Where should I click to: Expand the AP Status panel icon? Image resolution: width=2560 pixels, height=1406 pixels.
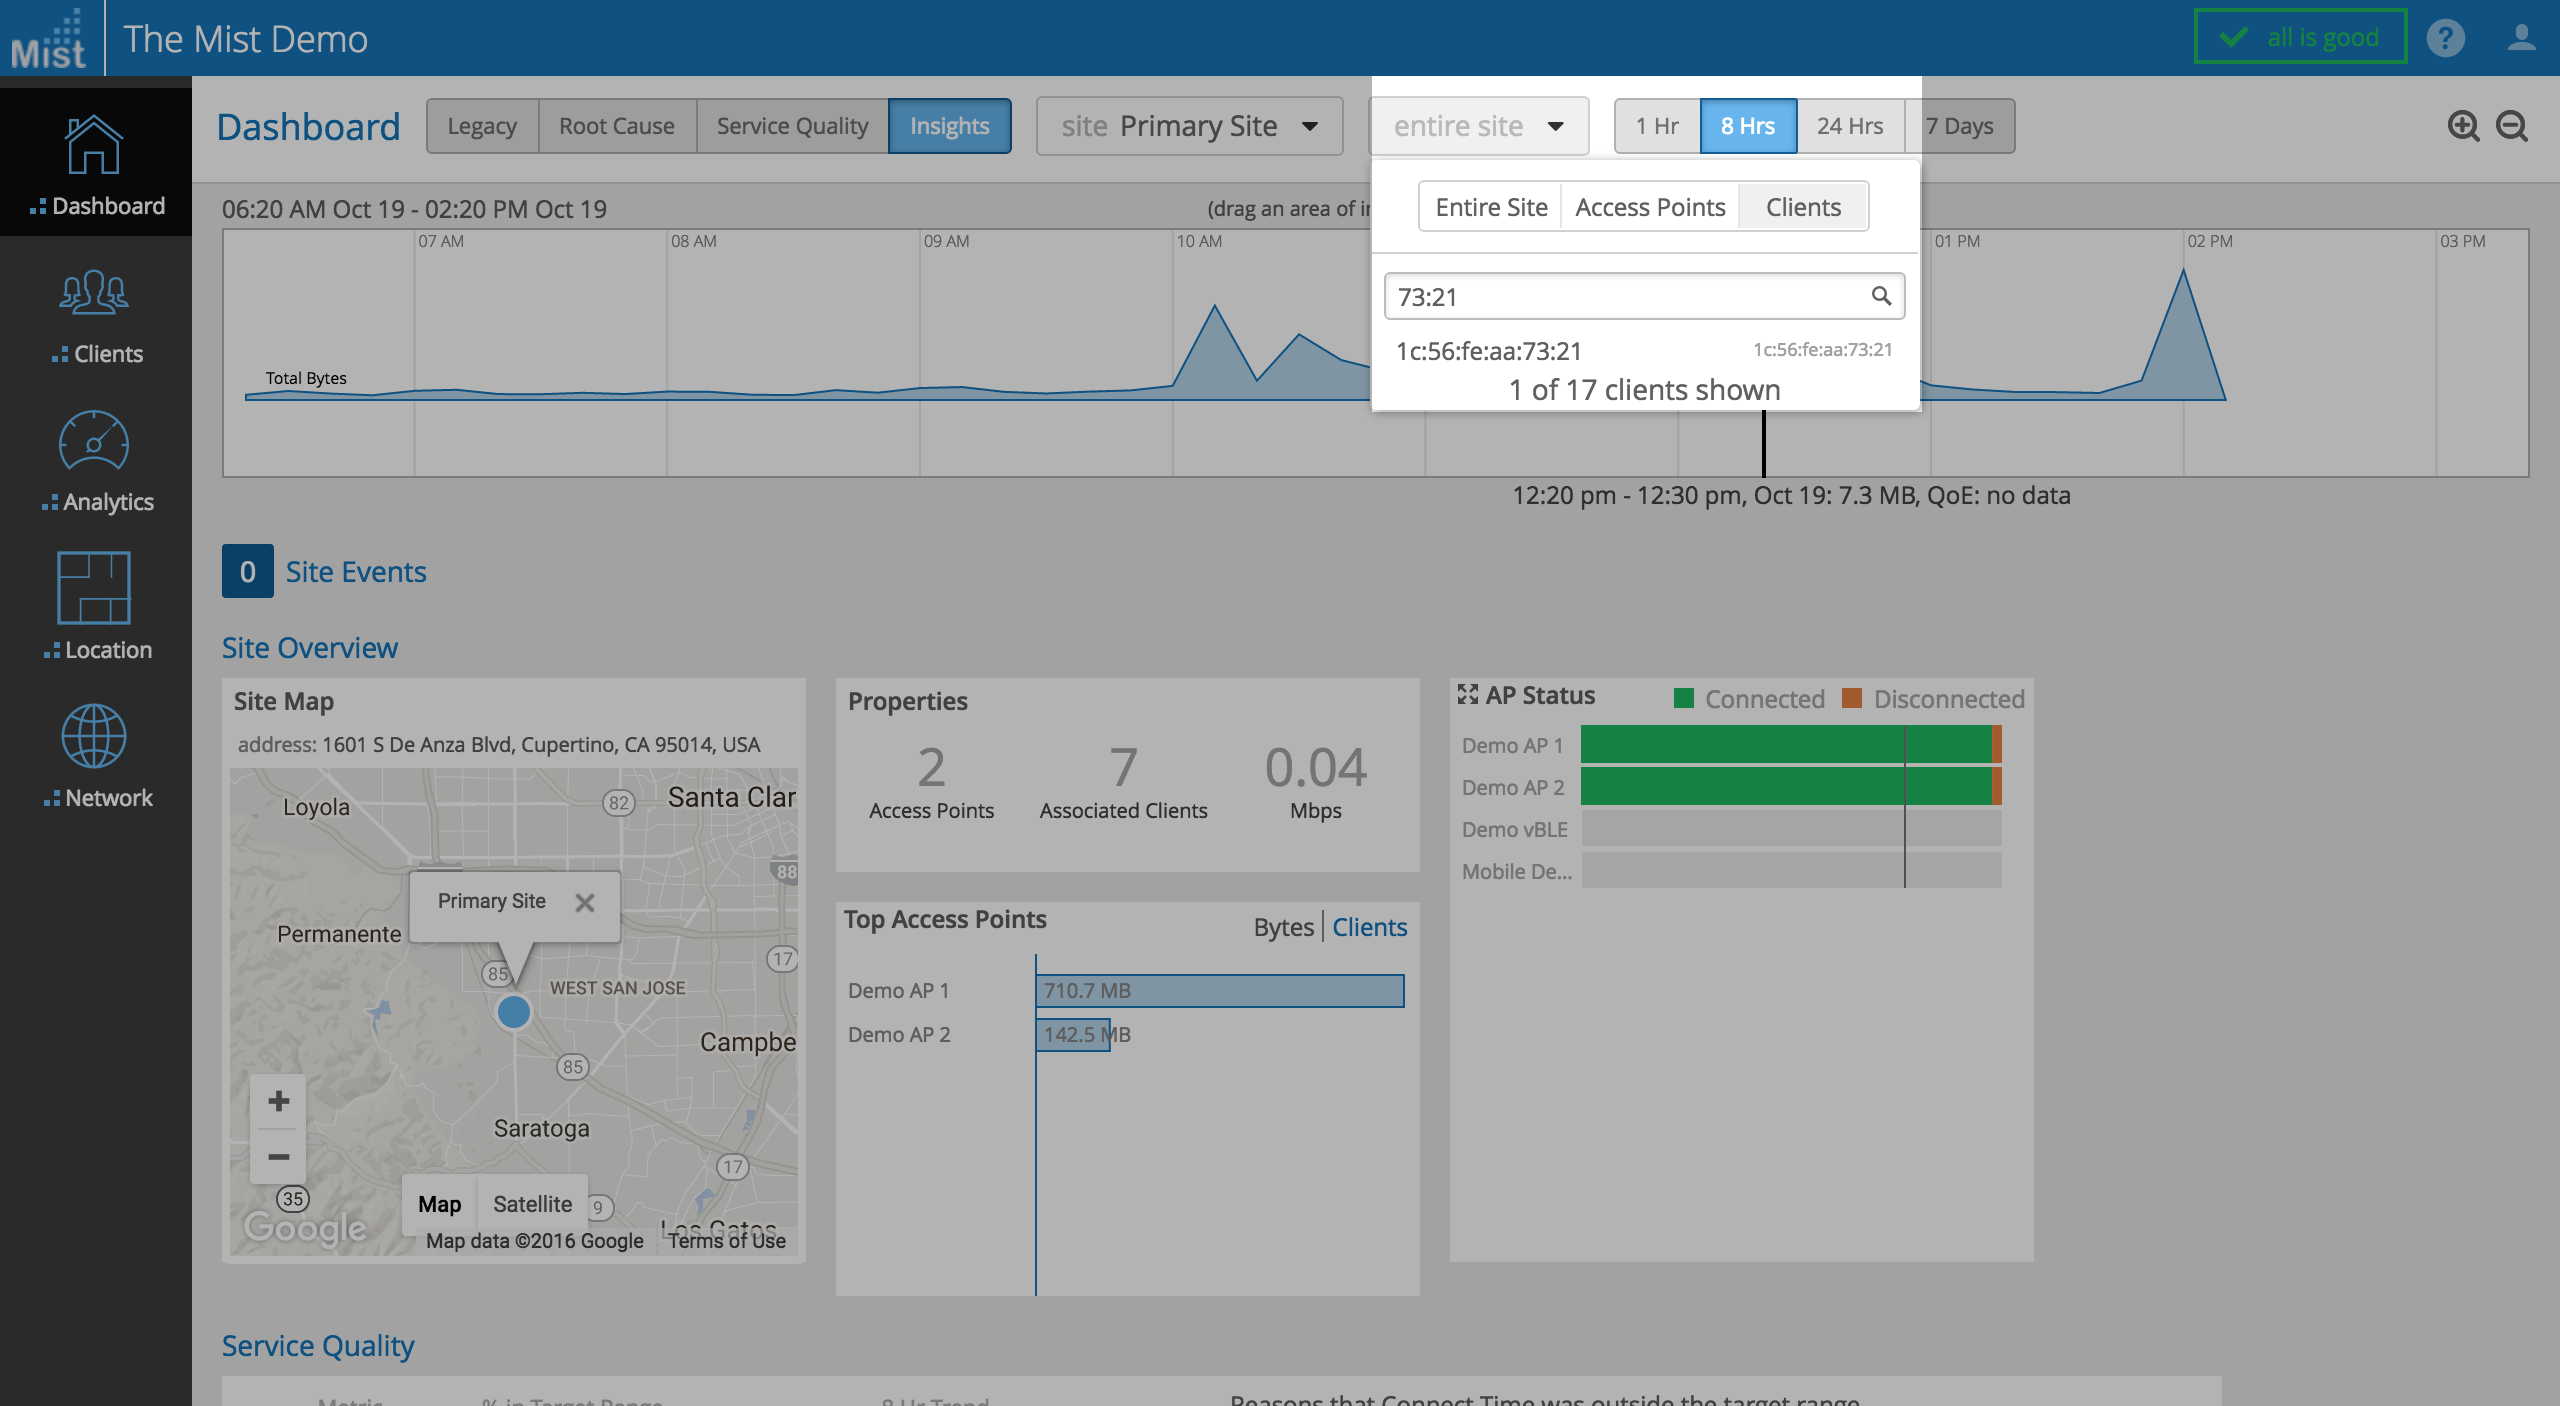[x=1467, y=695]
